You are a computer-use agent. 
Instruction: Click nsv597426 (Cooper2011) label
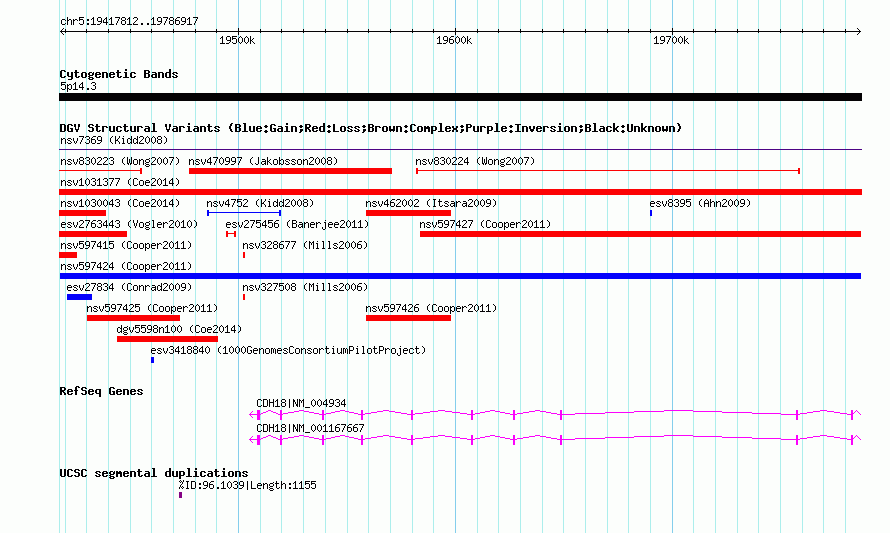(x=431, y=308)
